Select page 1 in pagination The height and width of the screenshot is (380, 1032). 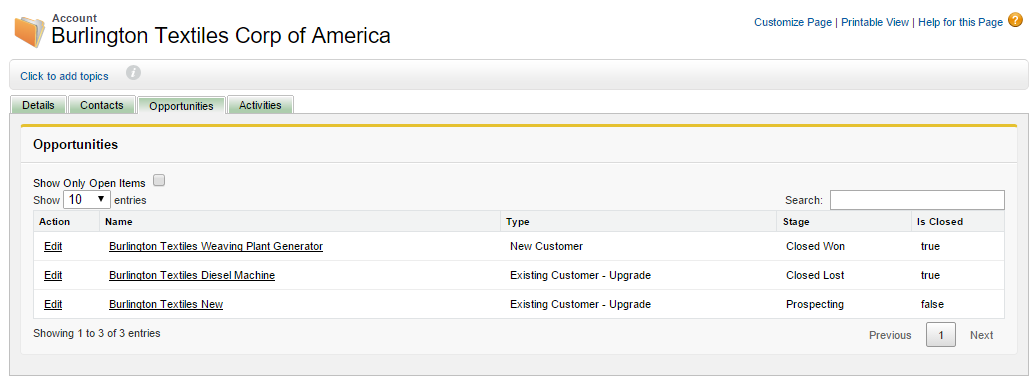coord(941,335)
